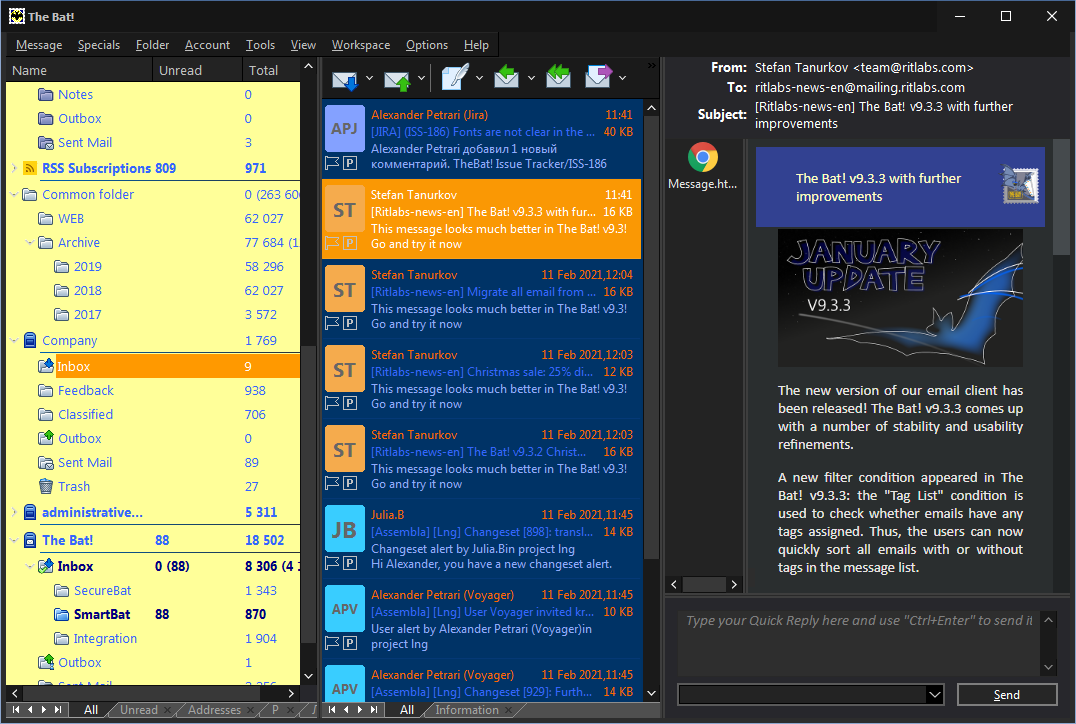Expand the administrative... account node
The image size is (1076, 724).
click(14, 513)
